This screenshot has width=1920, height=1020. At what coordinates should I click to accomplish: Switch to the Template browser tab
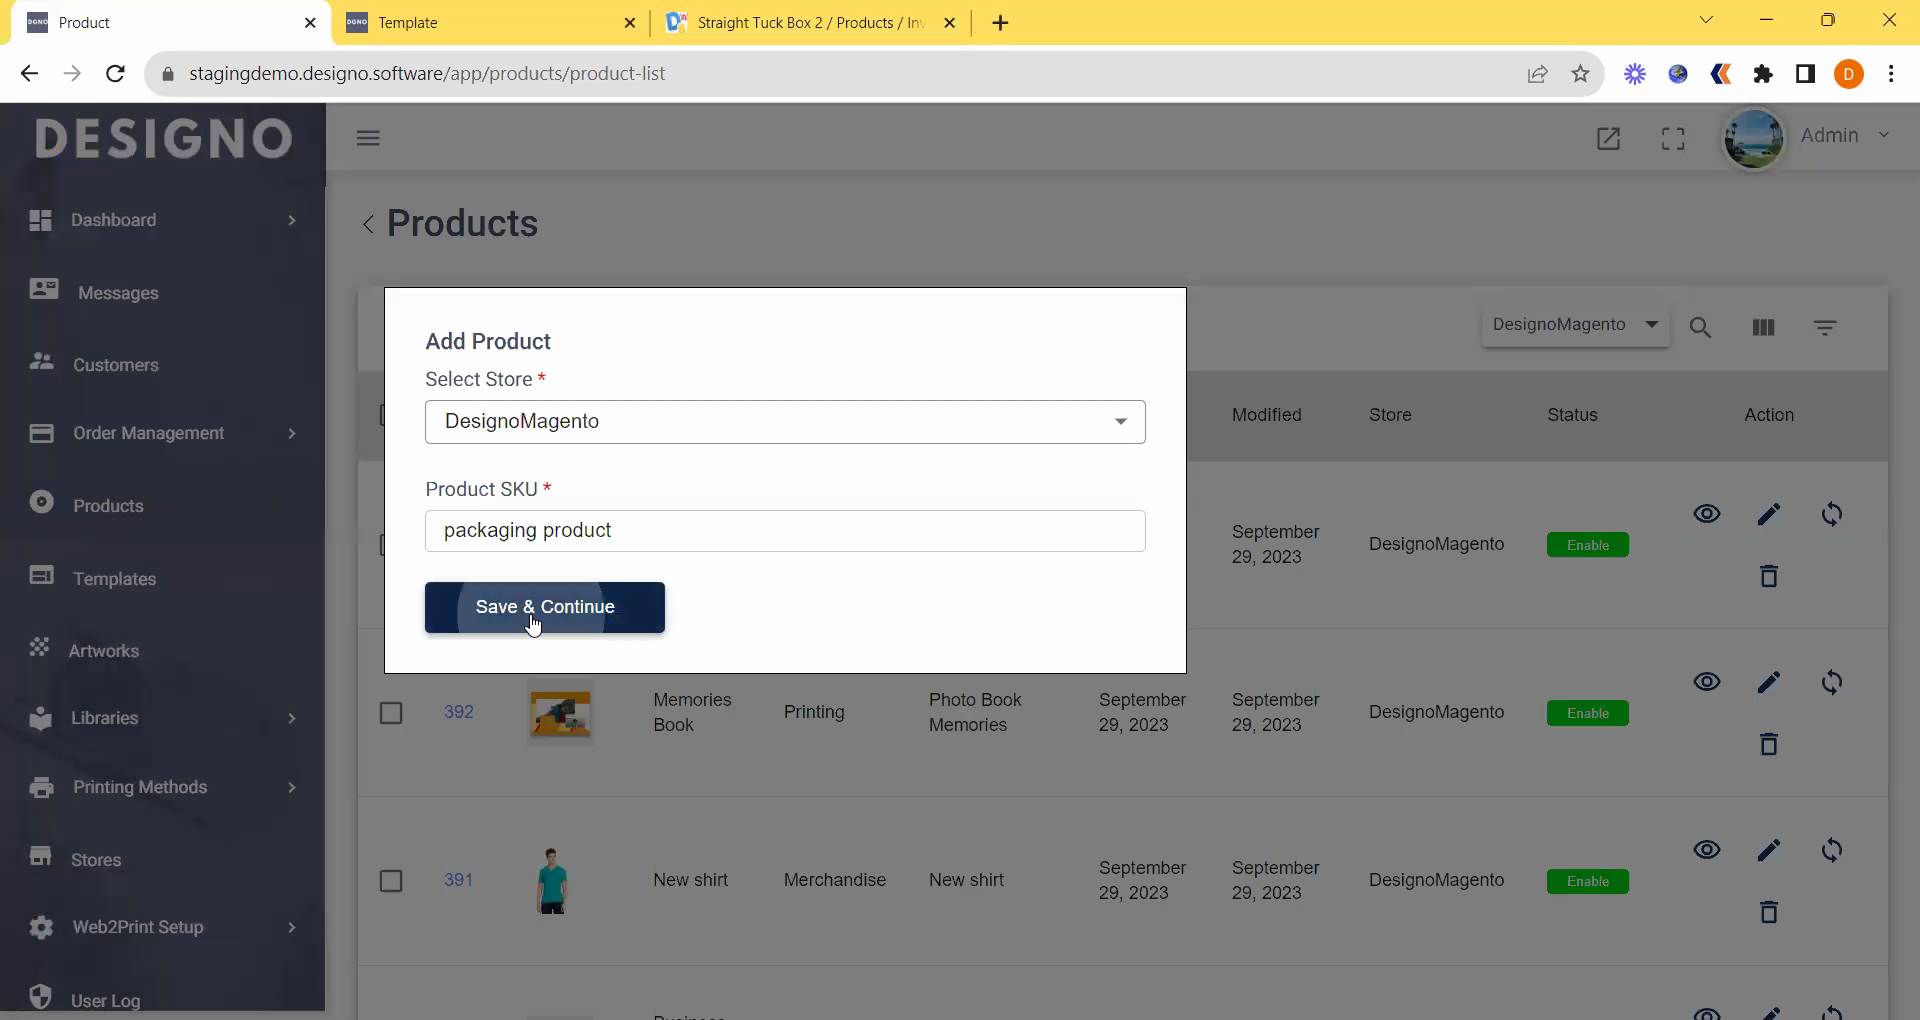(x=487, y=22)
